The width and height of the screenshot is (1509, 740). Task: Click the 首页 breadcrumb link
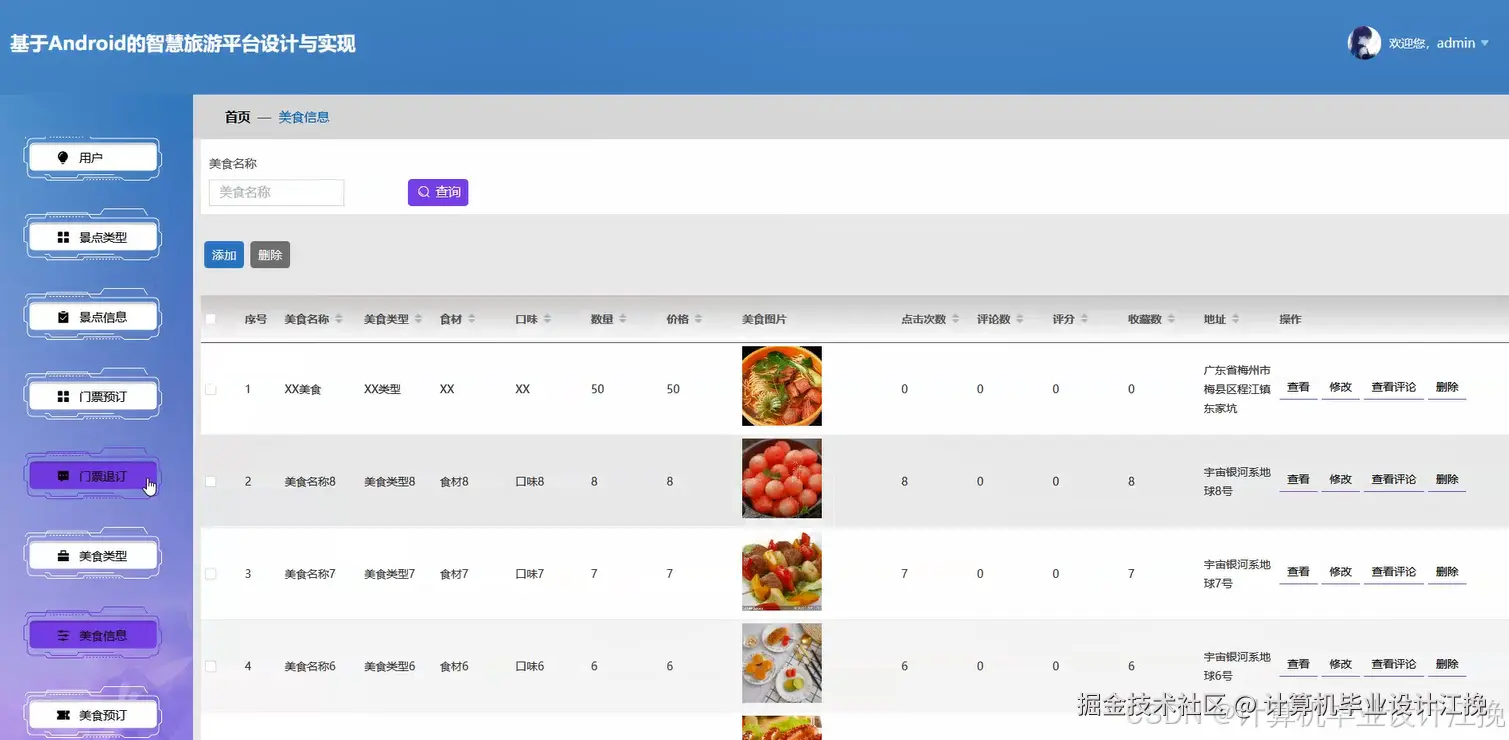[x=238, y=117]
